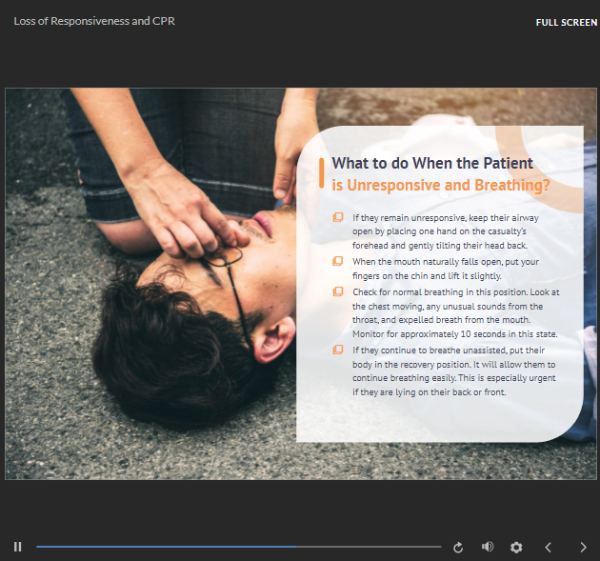Click the bullet icon beside 'If they continue to breathe'
This screenshot has height=561, width=600.
pyautogui.click(x=338, y=350)
